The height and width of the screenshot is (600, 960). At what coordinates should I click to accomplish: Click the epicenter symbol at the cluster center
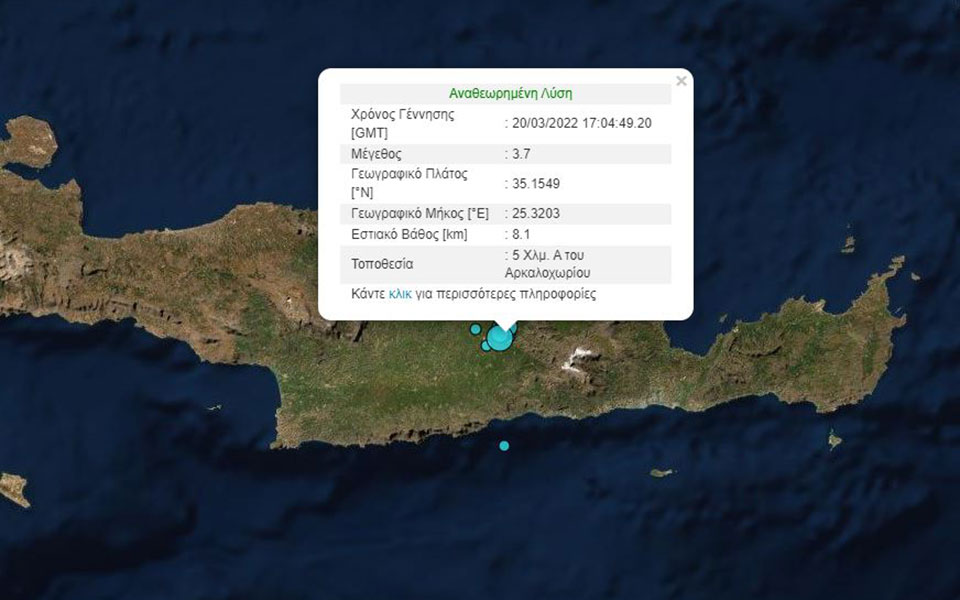tap(500, 337)
